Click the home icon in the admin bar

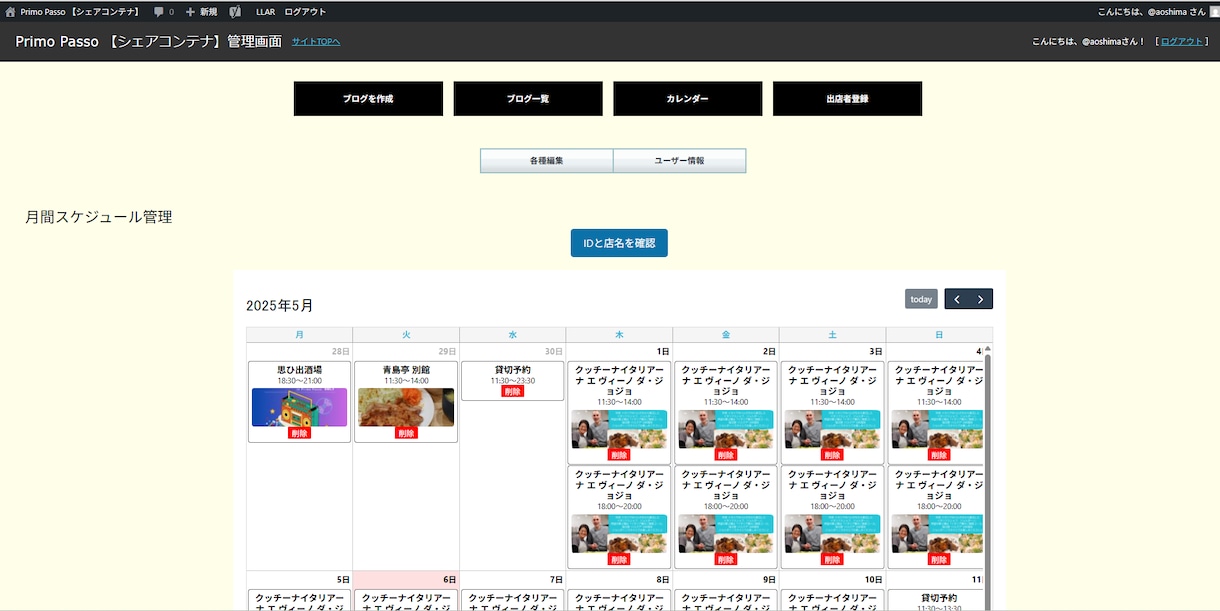click(x=10, y=12)
